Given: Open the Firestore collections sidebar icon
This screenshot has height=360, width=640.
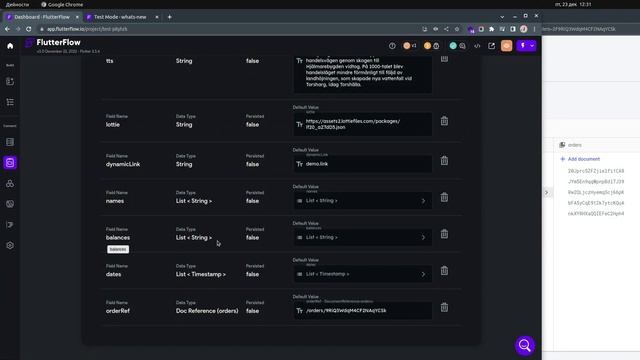Looking at the screenshot, I should pyautogui.click(x=10, y=142).
